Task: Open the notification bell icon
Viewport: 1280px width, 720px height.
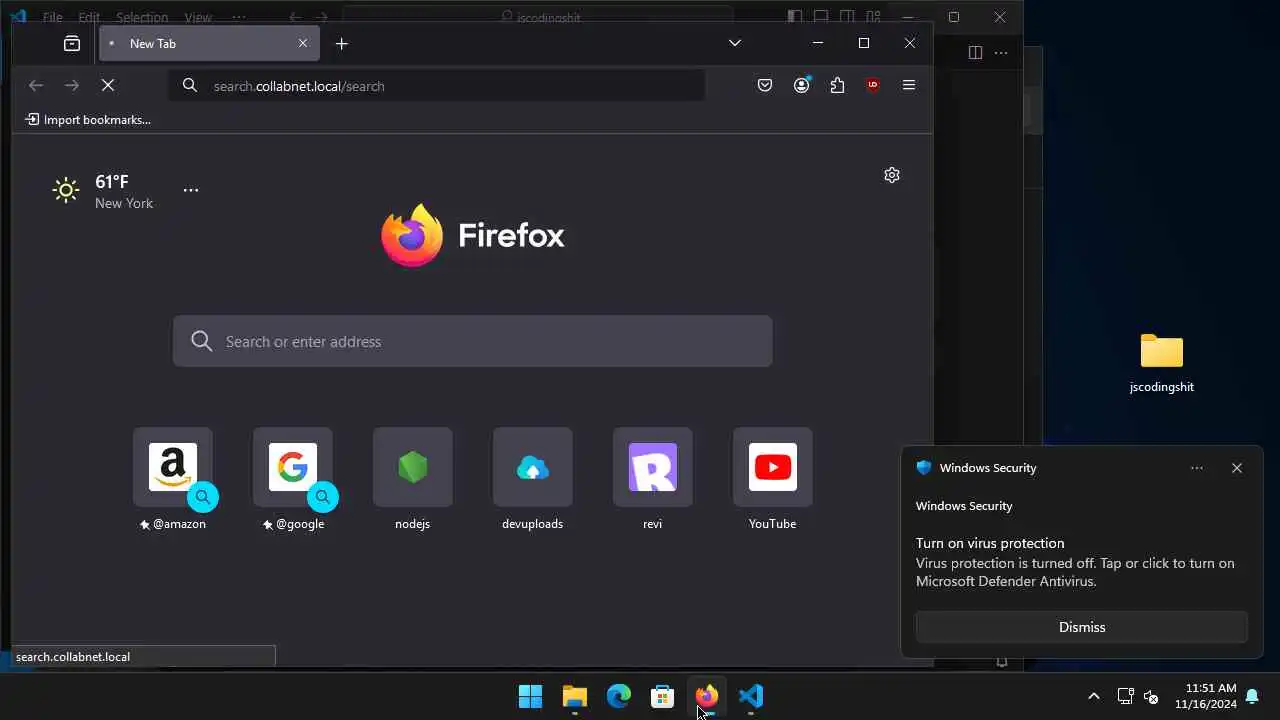Action: (x=1252, y=696)
